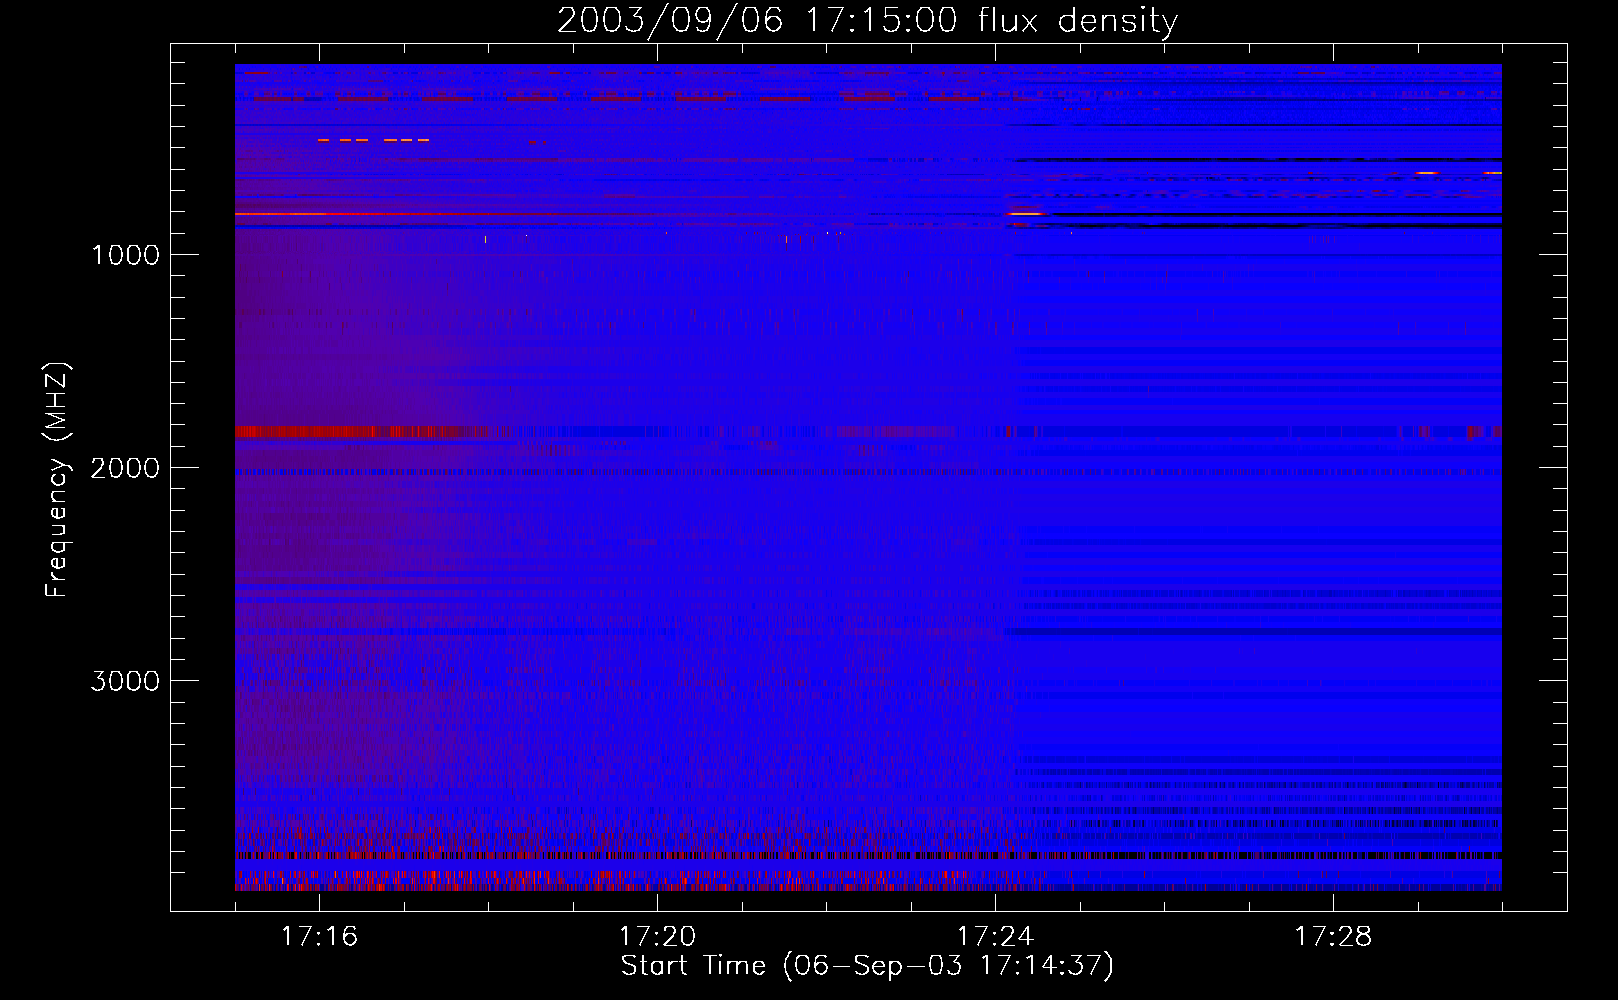Click the 17:20 time axis label
This screenshot has width=1618, height=1000.
coord(657,937)
